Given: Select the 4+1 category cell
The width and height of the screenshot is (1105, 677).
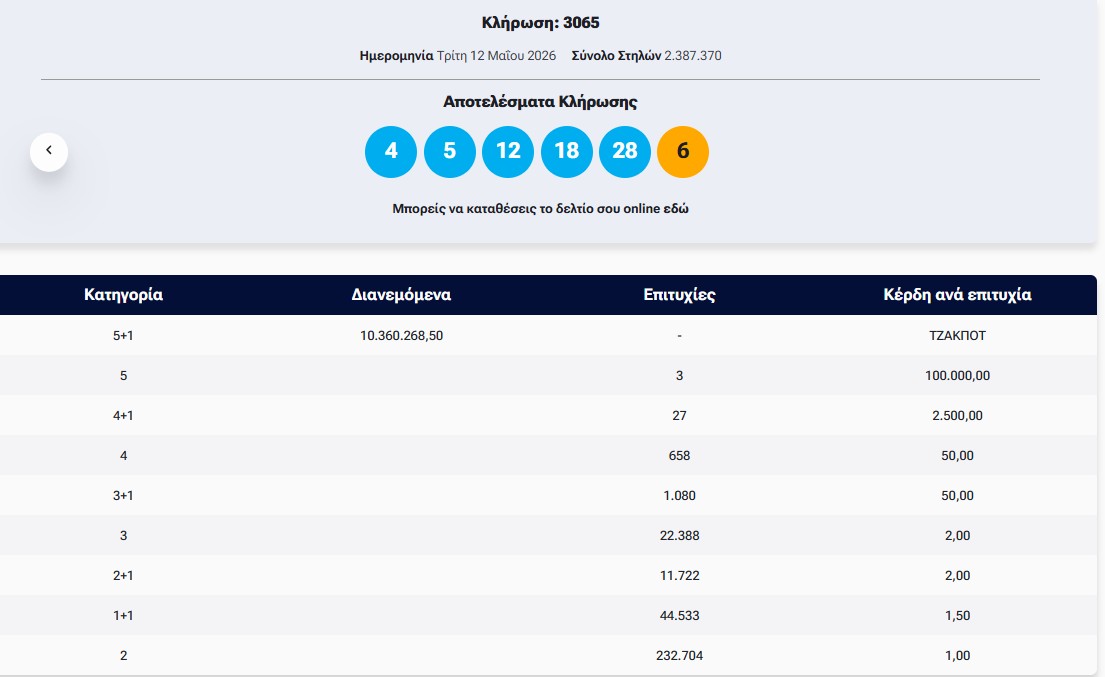Looking at the screenshot, I should click(123, 416).
